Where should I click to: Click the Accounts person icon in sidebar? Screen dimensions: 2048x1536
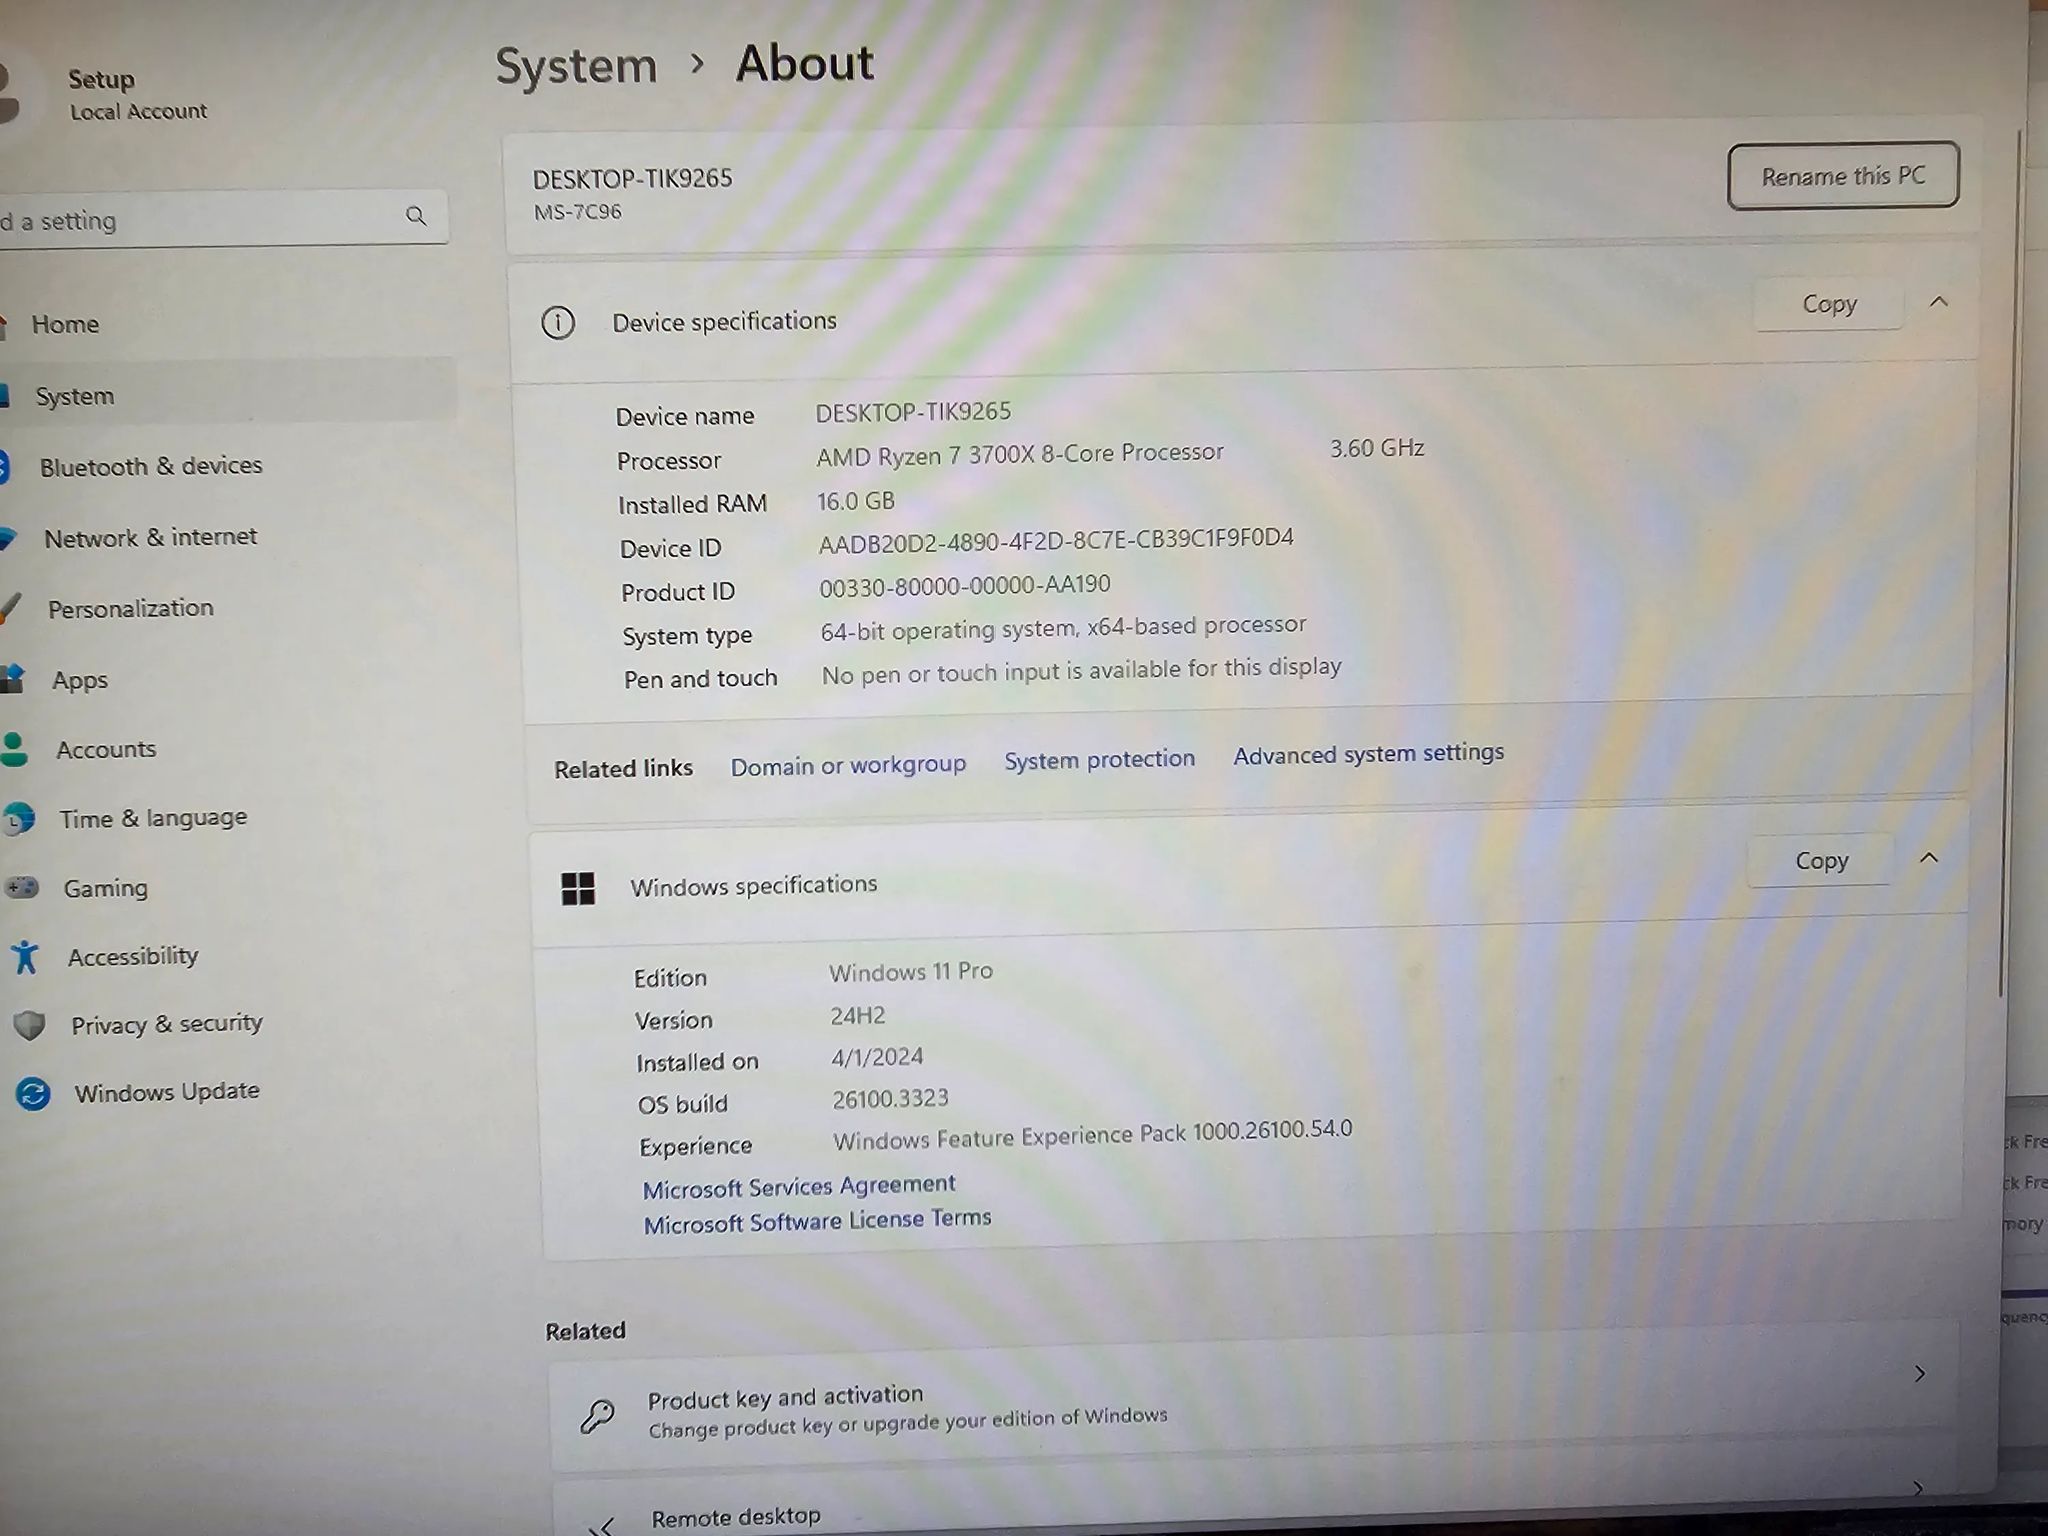(14, 749)
